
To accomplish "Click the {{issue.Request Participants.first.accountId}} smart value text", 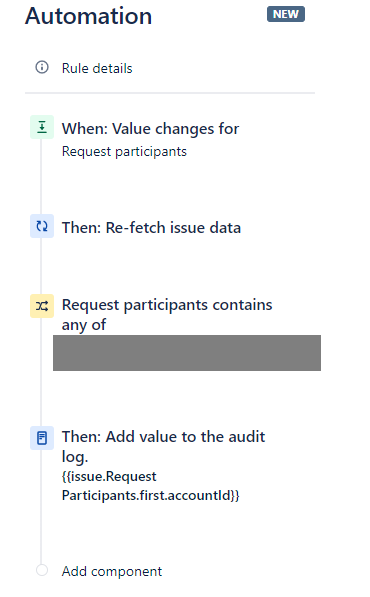I will (x=150, y=486).
